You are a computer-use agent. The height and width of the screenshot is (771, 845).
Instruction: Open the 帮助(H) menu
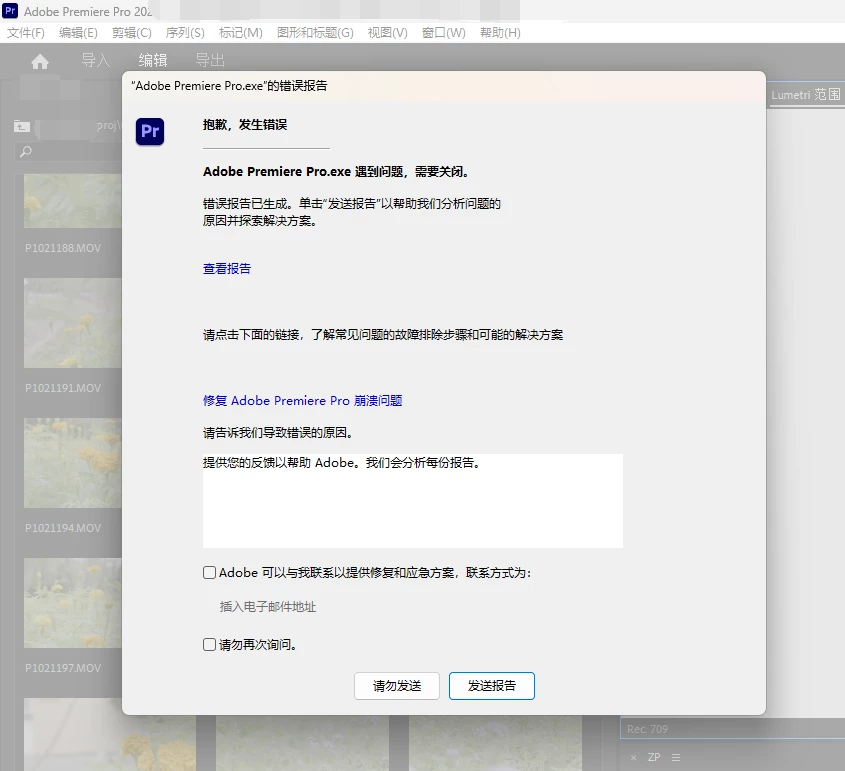[500, 33]
